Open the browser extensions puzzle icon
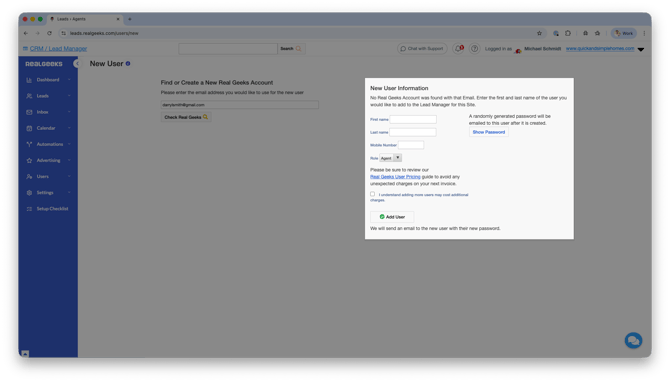 [x=568, y=33]
